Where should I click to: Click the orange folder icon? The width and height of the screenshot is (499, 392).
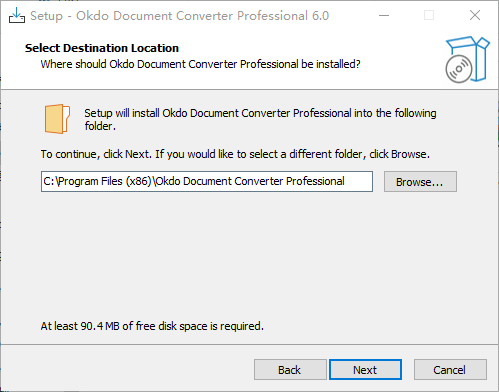coord(57,119)
